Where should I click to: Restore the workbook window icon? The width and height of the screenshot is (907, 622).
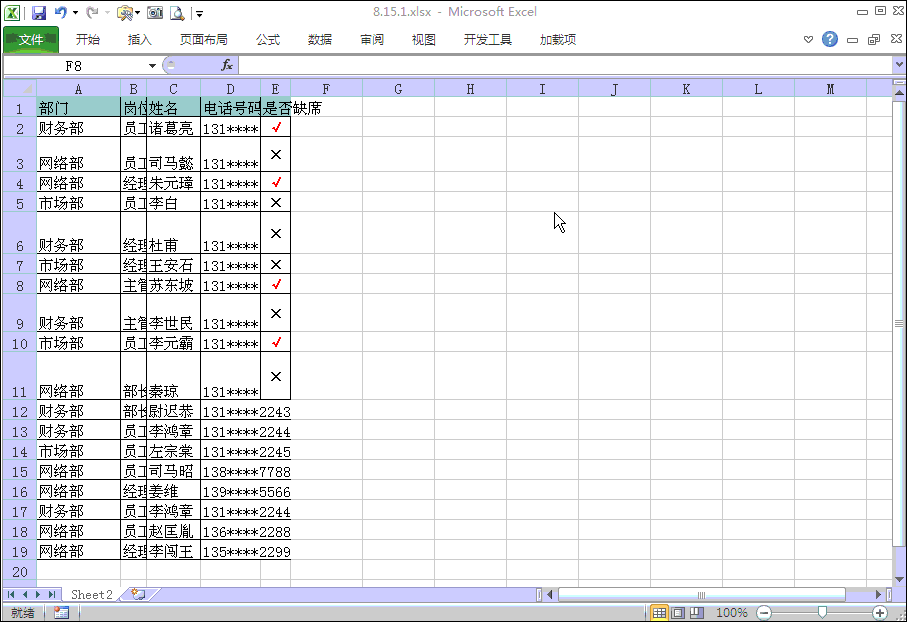tap(874, 39)
